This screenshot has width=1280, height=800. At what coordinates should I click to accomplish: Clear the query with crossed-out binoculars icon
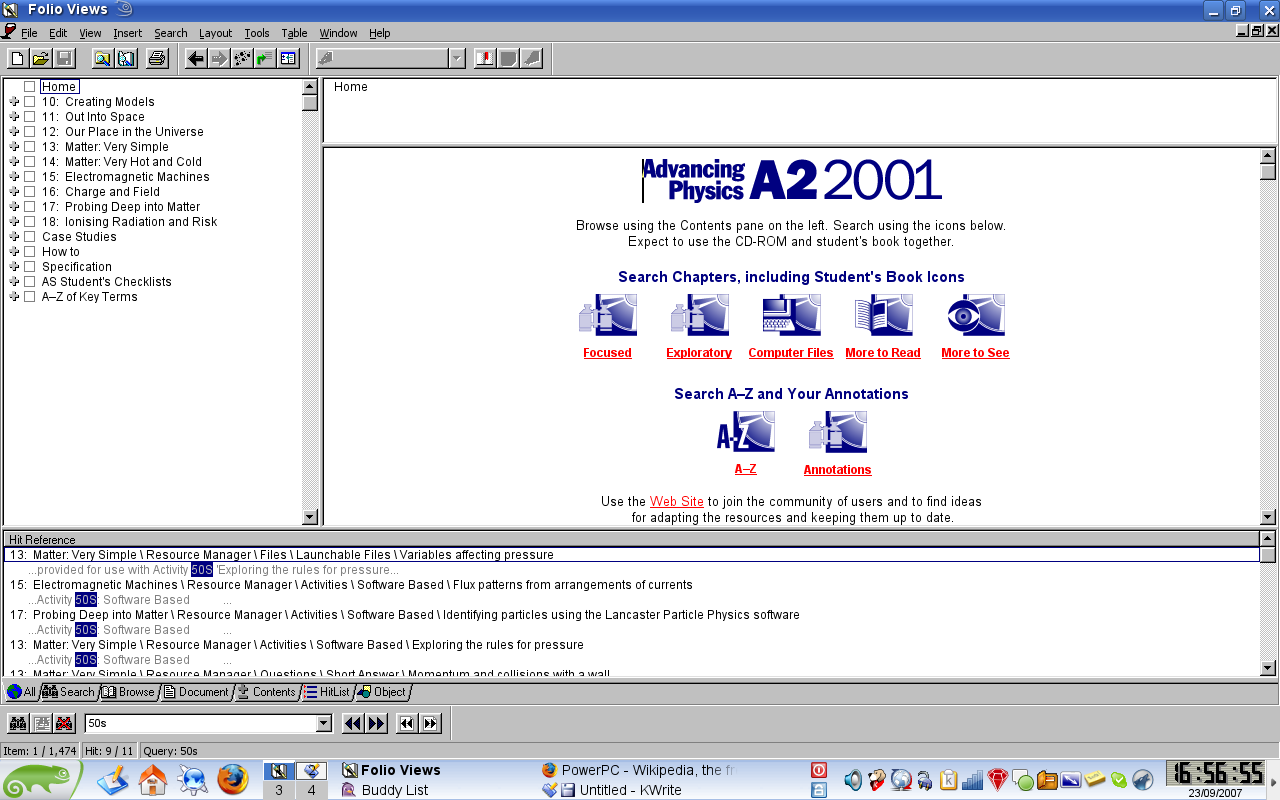click(x=64, y=723)
